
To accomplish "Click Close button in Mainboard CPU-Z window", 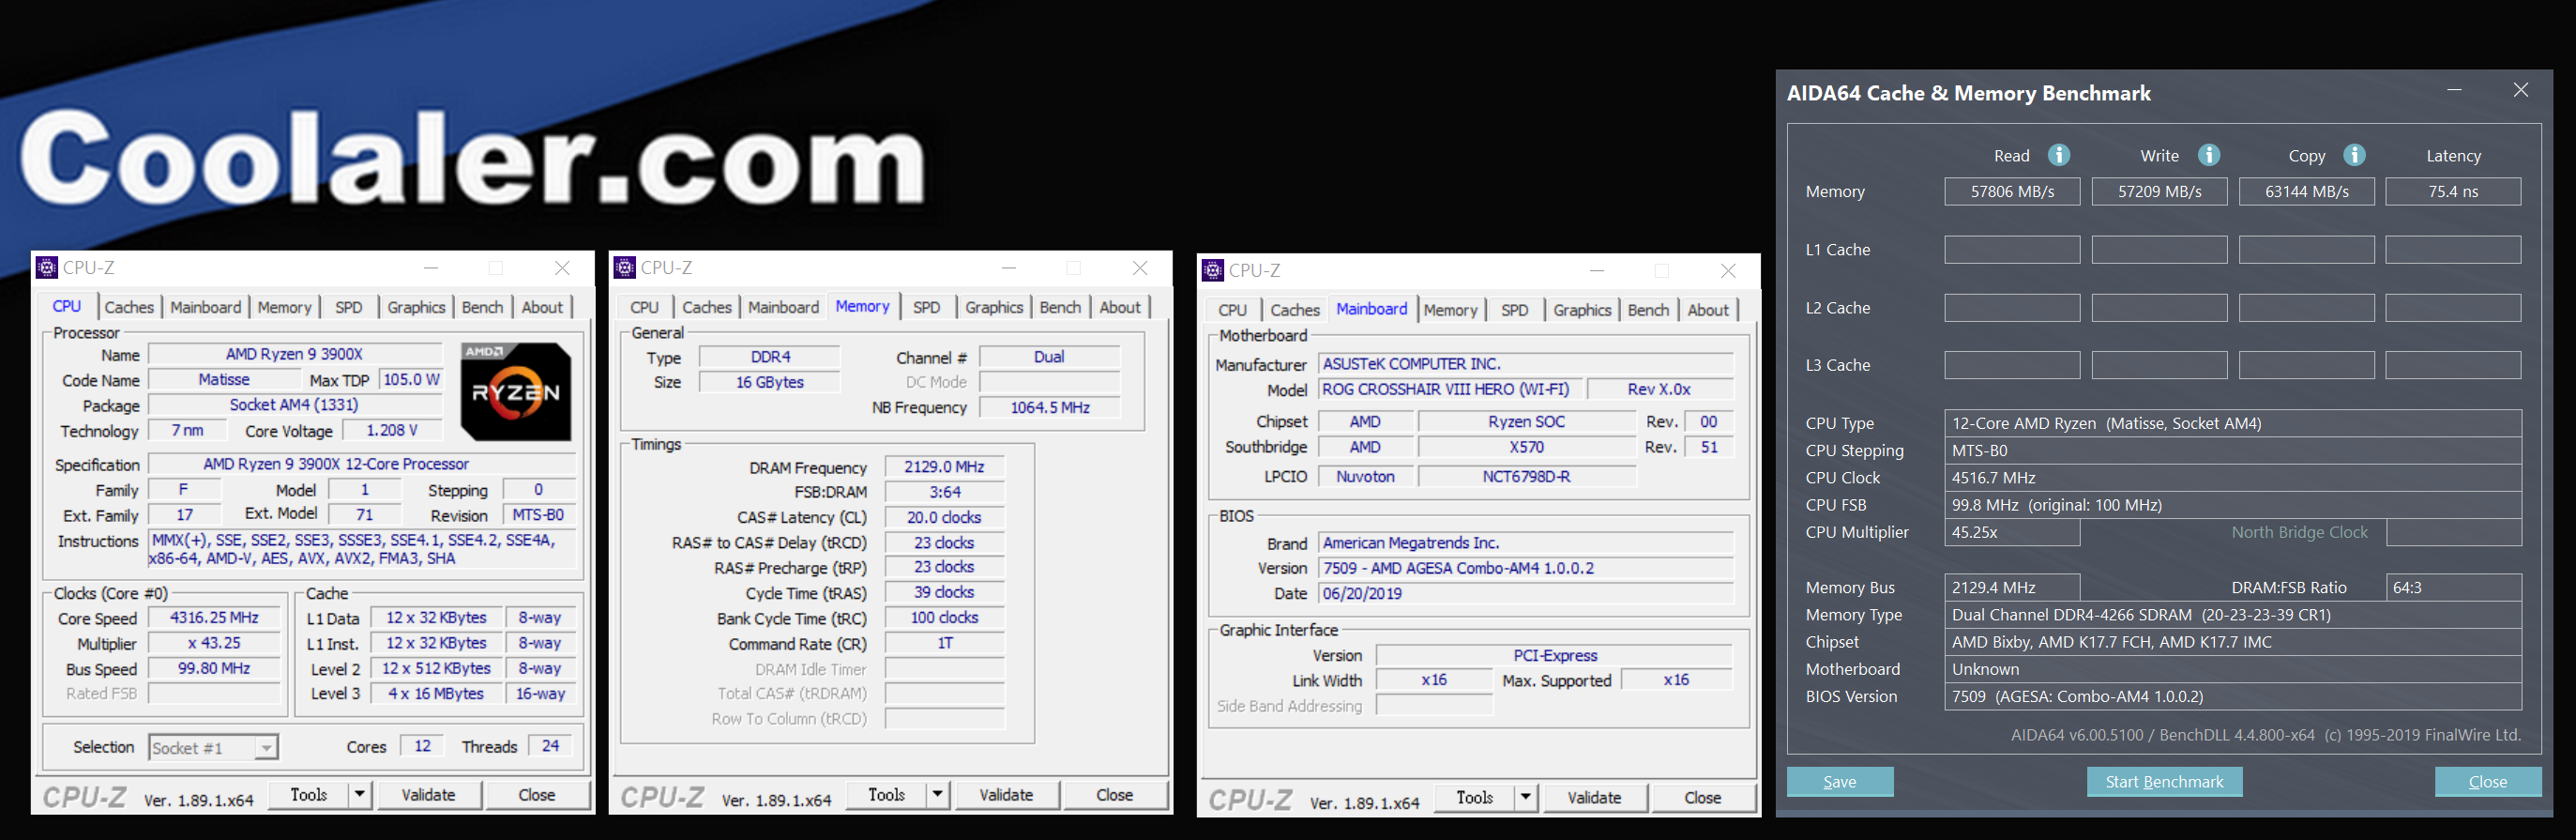I will pos(1703,798).
